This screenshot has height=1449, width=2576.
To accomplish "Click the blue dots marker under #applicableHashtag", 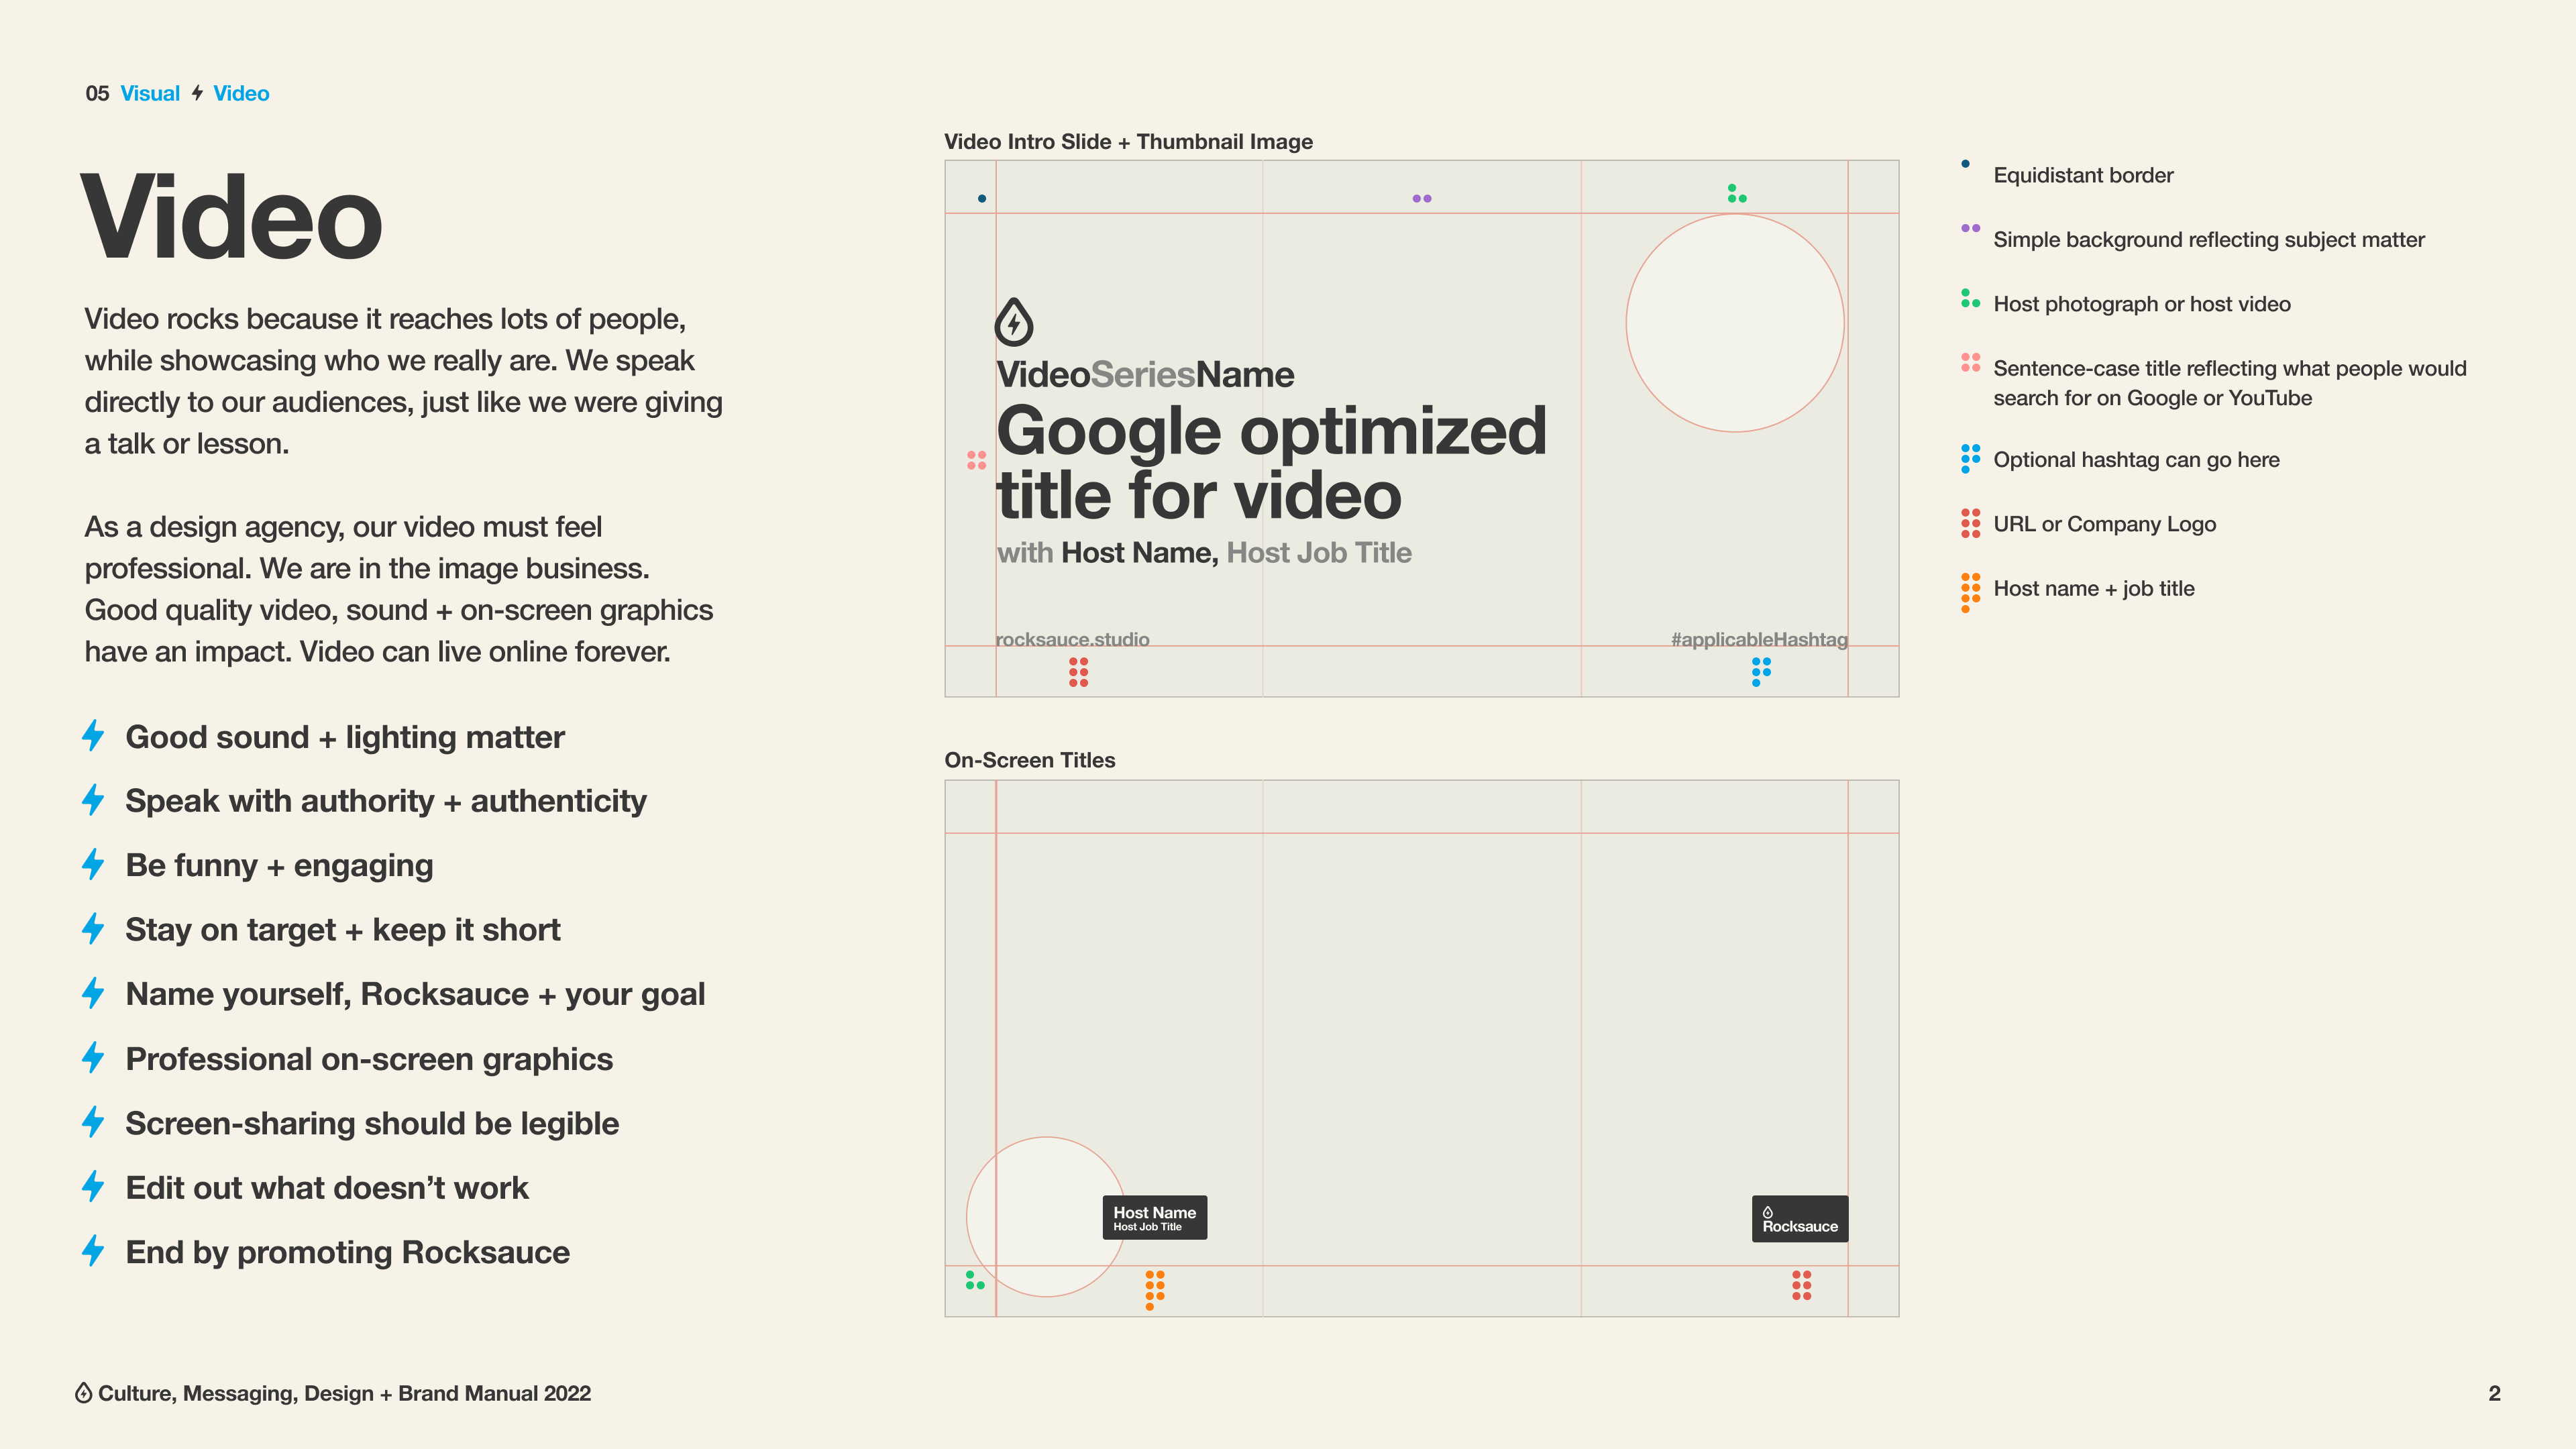I will click(x=1761, y=672).
